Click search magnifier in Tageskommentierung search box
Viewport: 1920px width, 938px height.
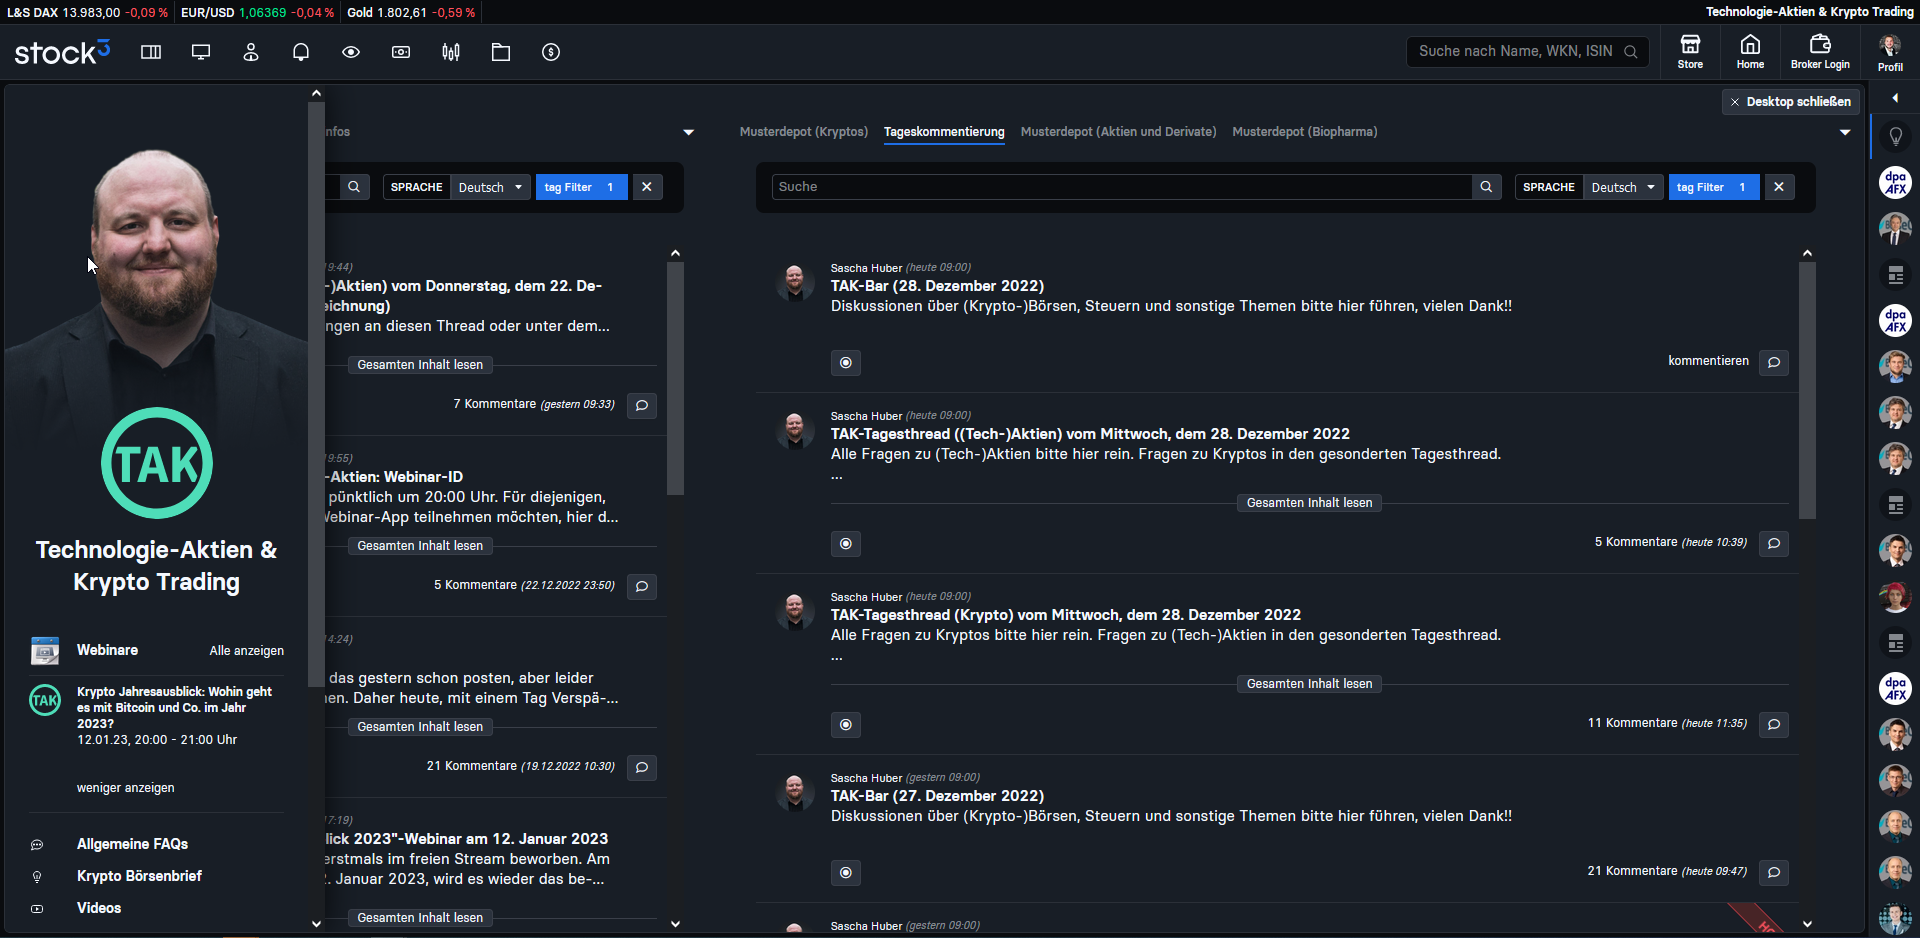click(x=1486, y=187)
